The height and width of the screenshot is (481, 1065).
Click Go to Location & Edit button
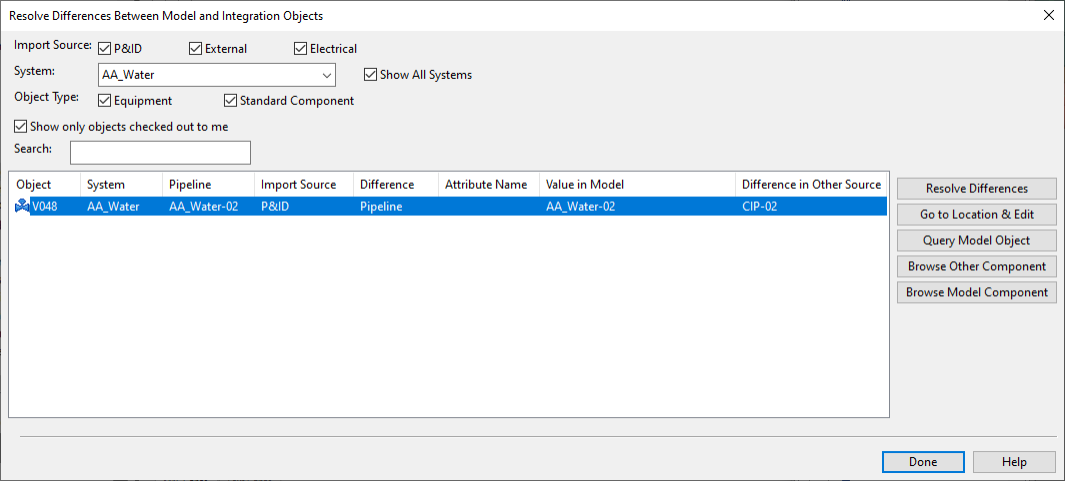(x=976, y=214)
